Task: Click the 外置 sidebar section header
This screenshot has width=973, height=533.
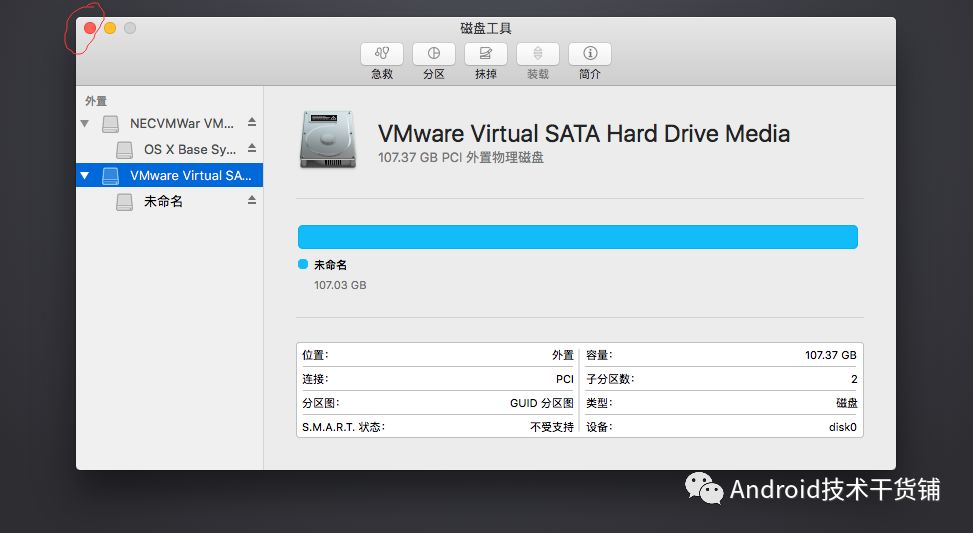Action: click(x=96, y=101)
